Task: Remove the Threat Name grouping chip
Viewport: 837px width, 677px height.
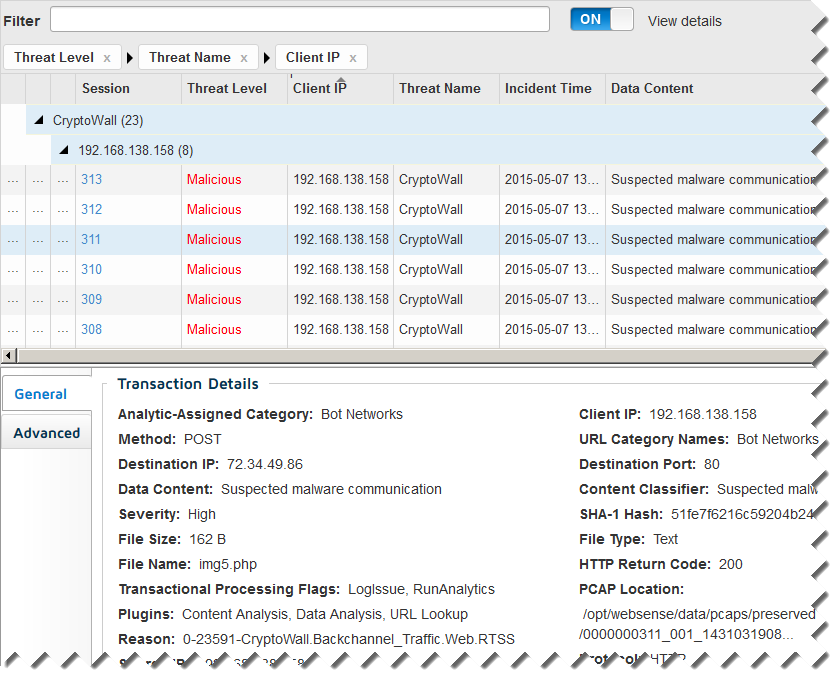Action: [x=244, y=58]
